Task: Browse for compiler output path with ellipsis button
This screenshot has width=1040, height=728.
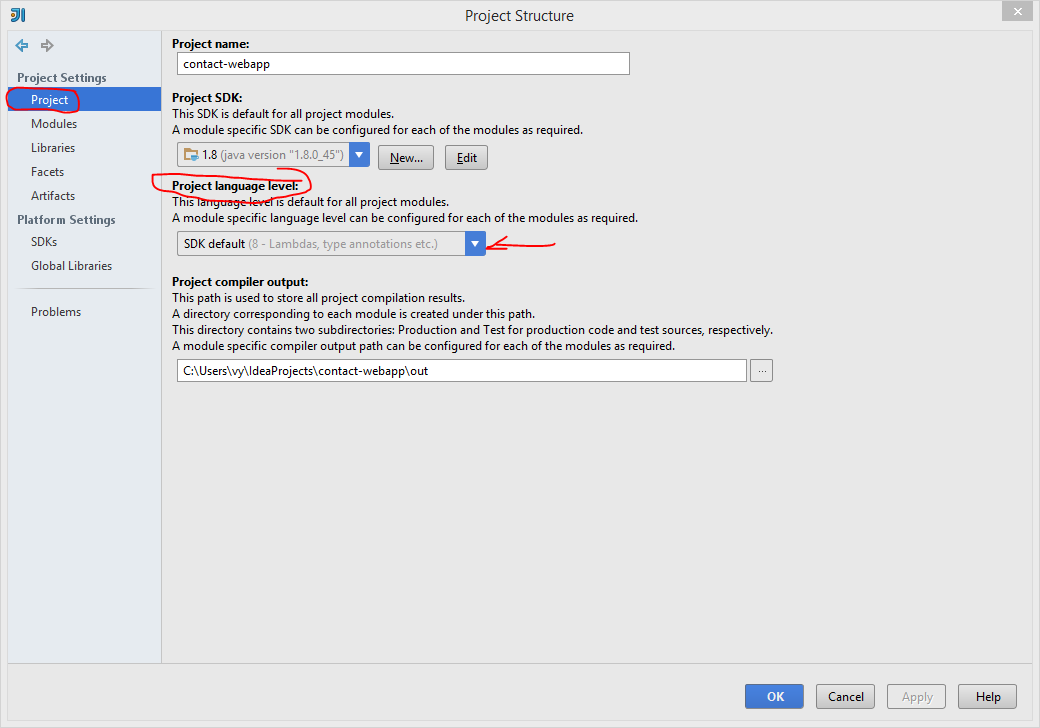Action: tap(761, 371)
